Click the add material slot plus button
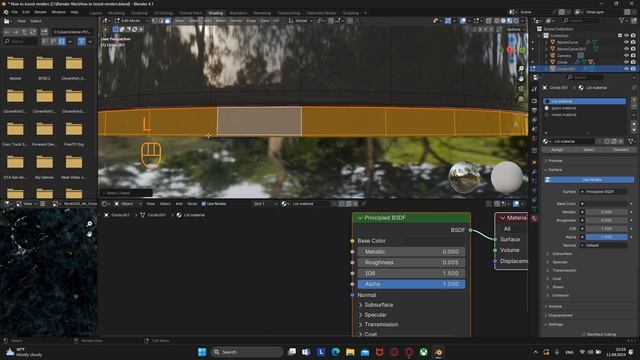This screenshot has width=640, height=360. [634, 100]
